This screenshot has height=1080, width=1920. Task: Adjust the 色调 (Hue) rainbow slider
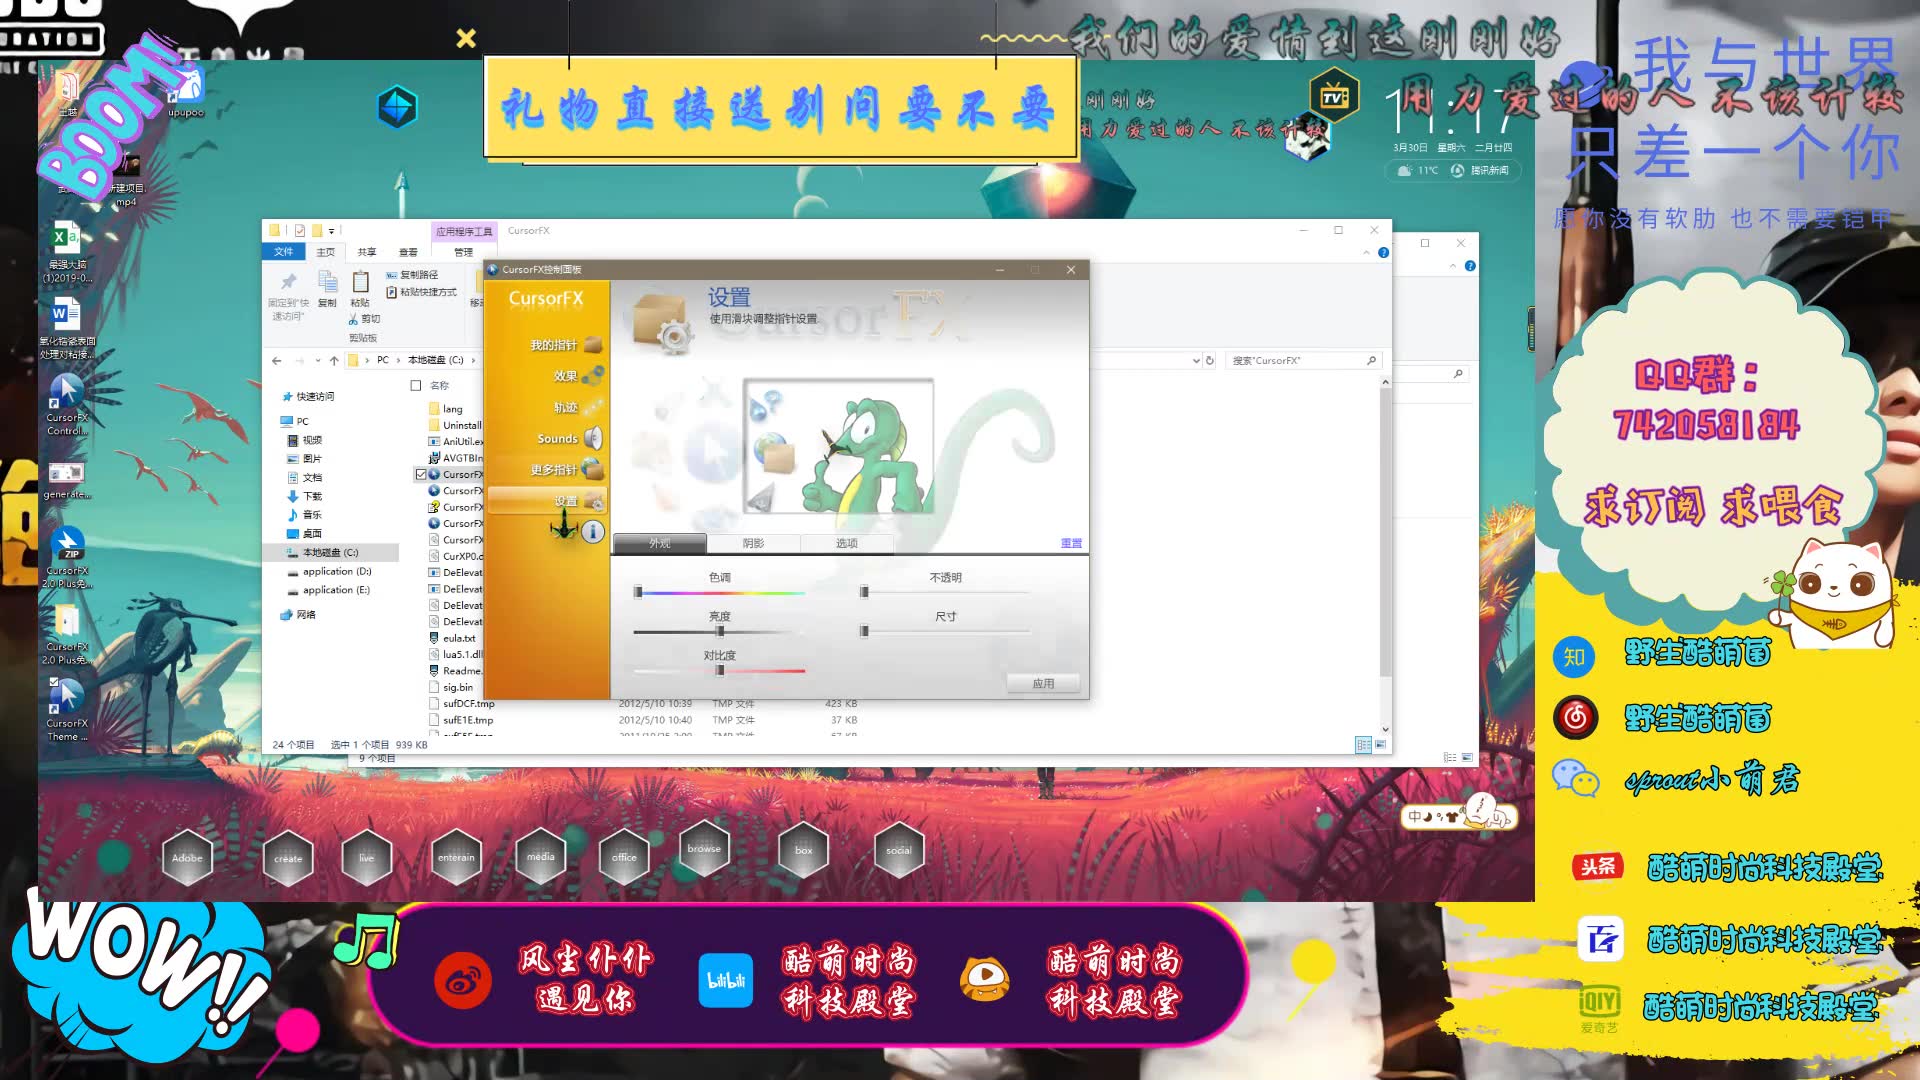tap(720, 592)
